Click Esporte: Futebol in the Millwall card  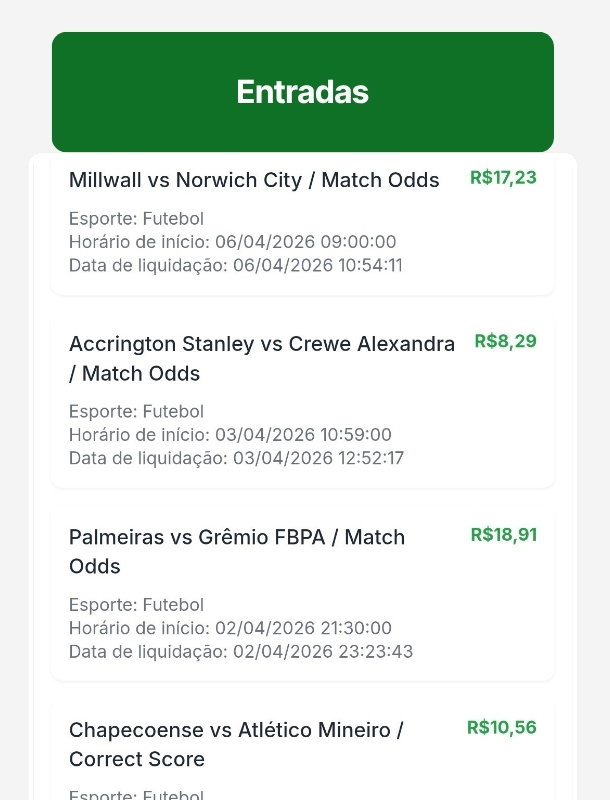click(136, 219)
